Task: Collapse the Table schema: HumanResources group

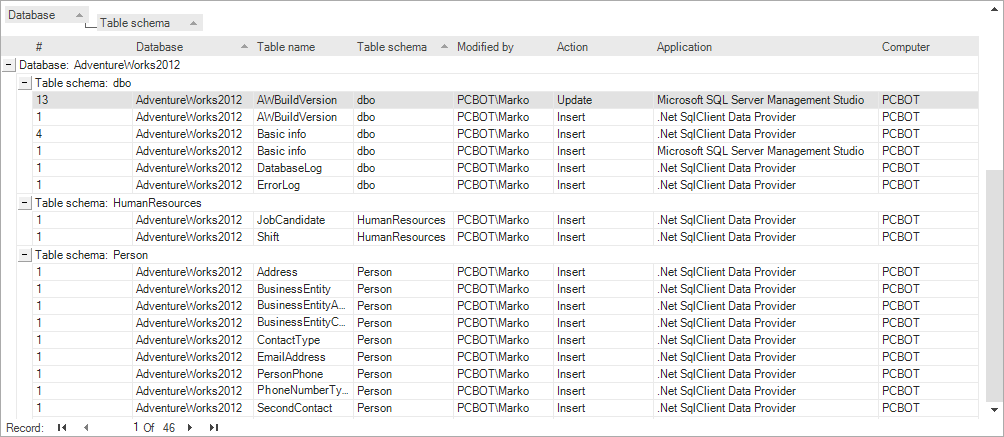Action: click(x=25, y=202)
